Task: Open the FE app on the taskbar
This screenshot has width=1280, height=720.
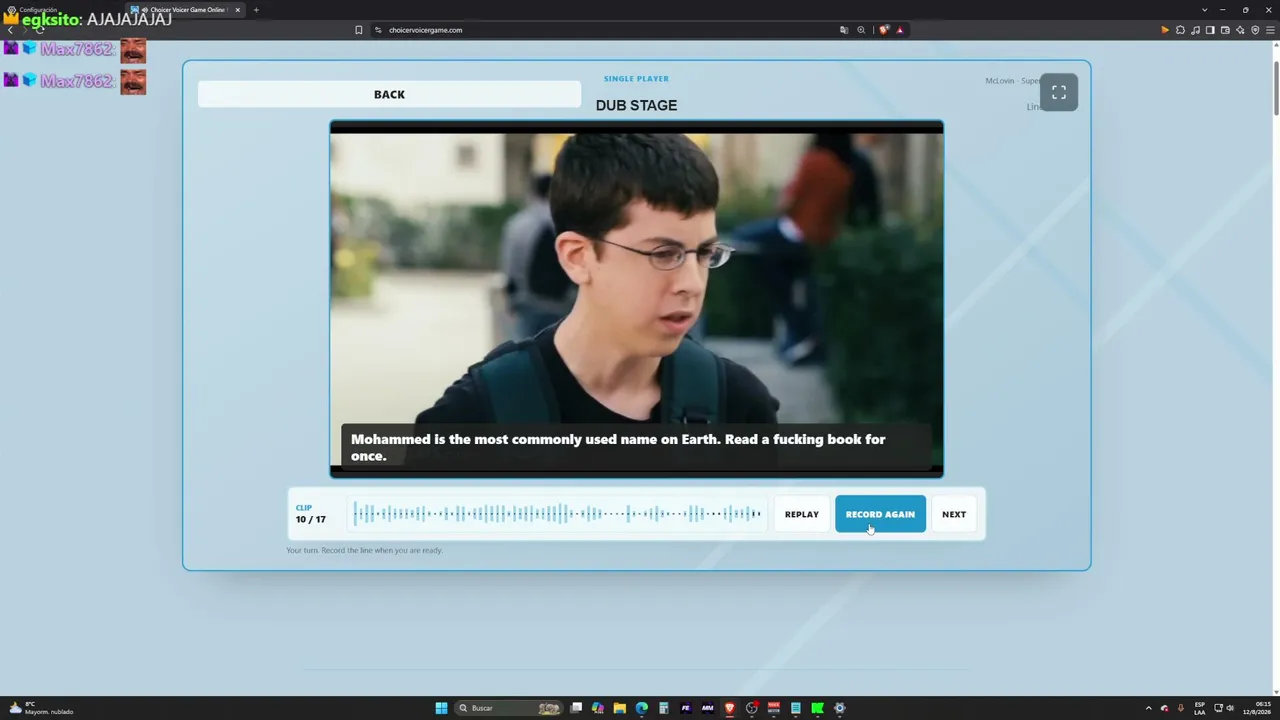Action: 685,708
